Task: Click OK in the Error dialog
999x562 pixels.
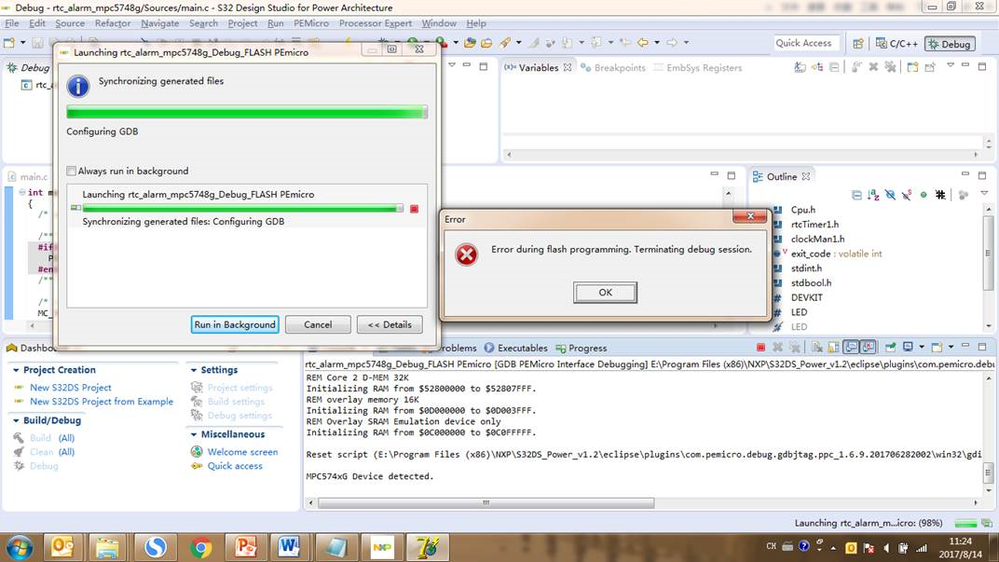Action: pos(605,292)
